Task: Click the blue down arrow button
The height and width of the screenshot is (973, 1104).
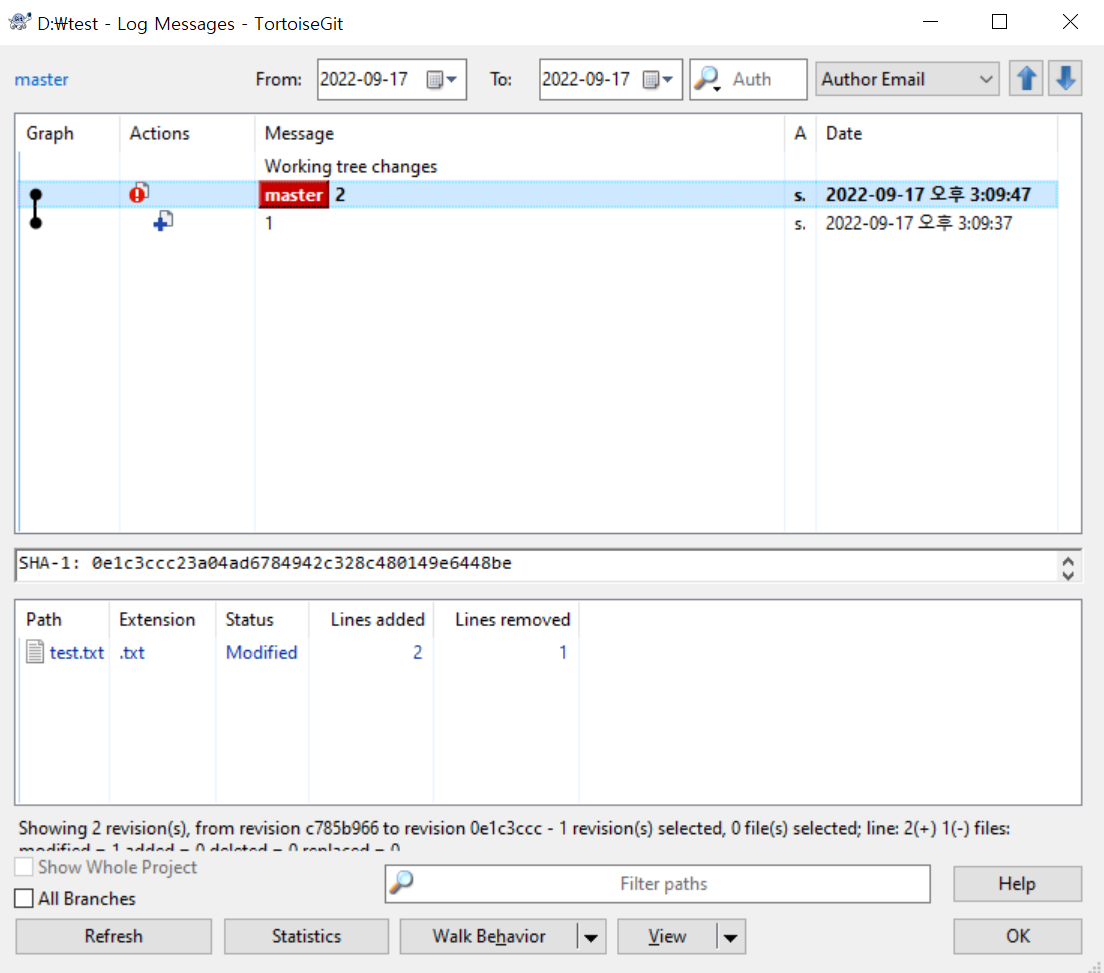Action: point(1065,79)
